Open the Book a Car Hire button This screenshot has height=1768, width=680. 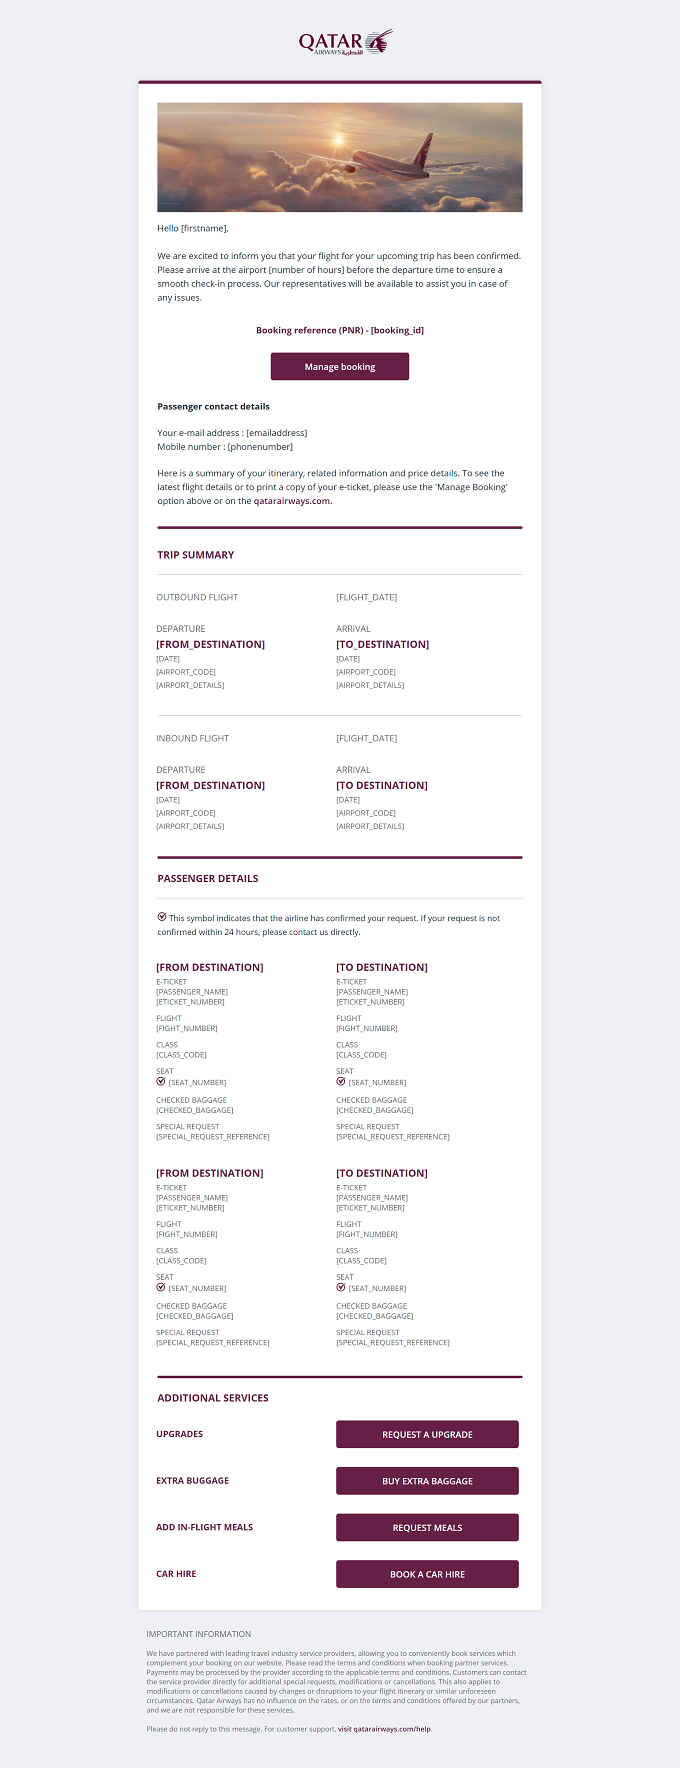tap(427, 1574)
